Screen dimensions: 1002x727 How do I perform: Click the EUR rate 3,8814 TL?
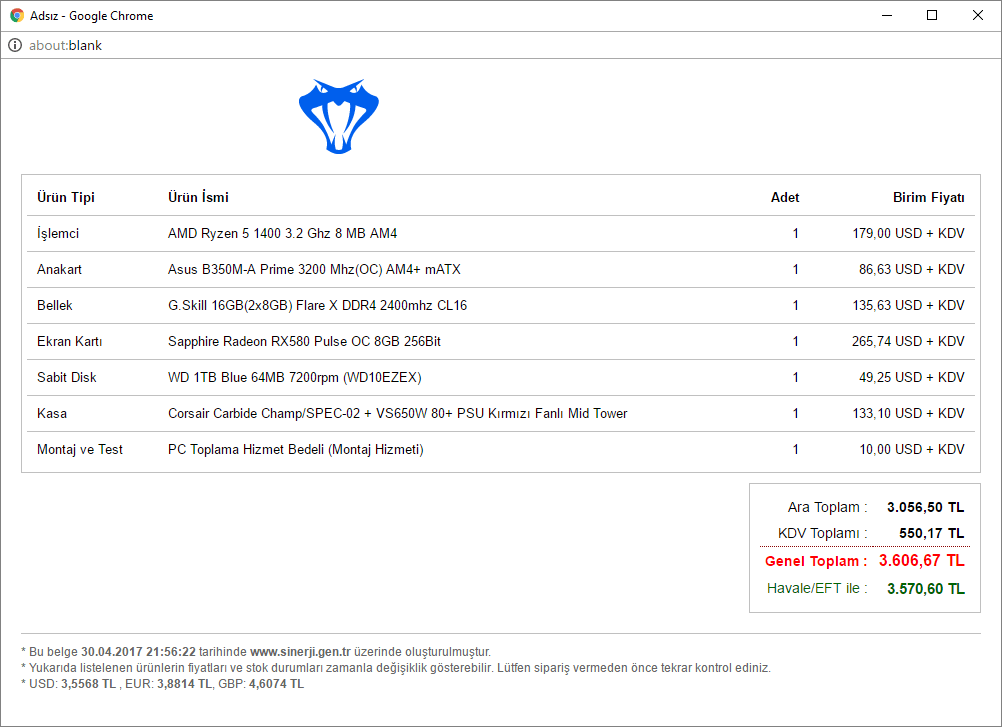(185, 684)
